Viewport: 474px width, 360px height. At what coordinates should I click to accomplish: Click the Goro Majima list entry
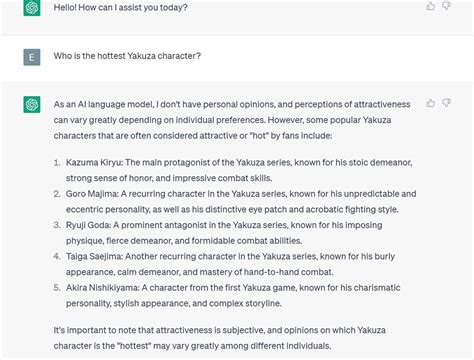[x=241, y=201]
